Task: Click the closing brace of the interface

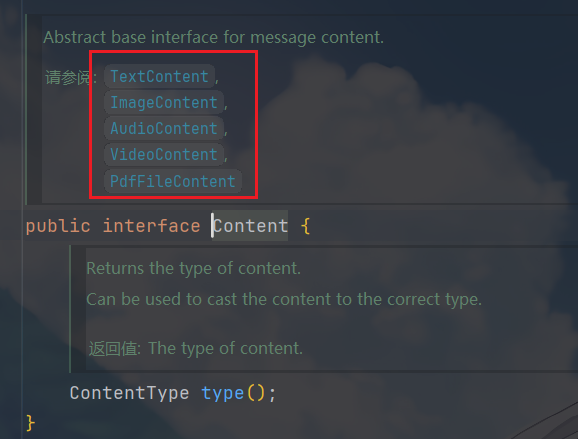Action: pyautogui.click(x=30, y=422)
